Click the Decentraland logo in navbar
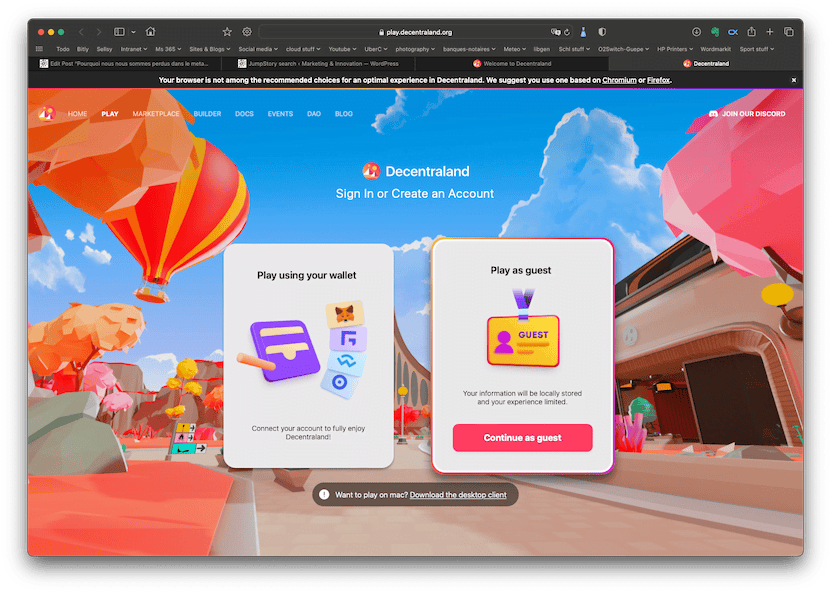 pyautogui.click(x=47, y=113)
